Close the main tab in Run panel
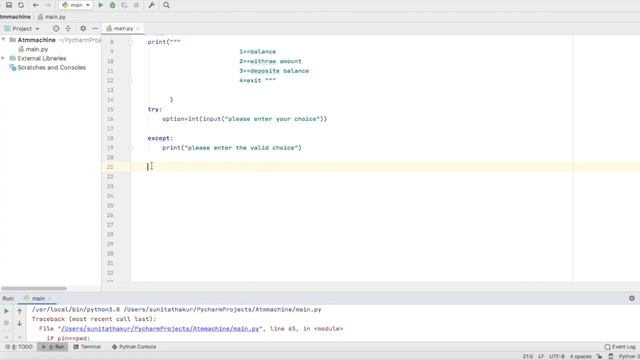 click(50, 298)
